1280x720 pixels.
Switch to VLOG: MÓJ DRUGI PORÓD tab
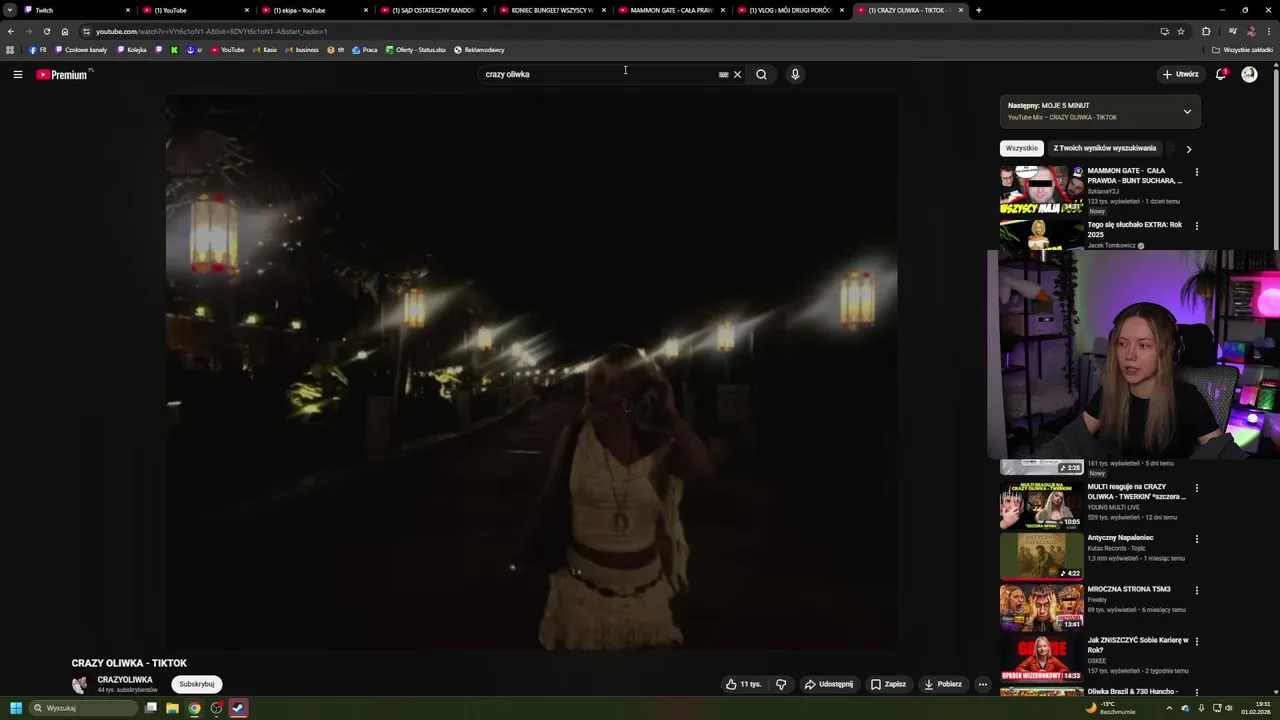click(x=789, y=10)
